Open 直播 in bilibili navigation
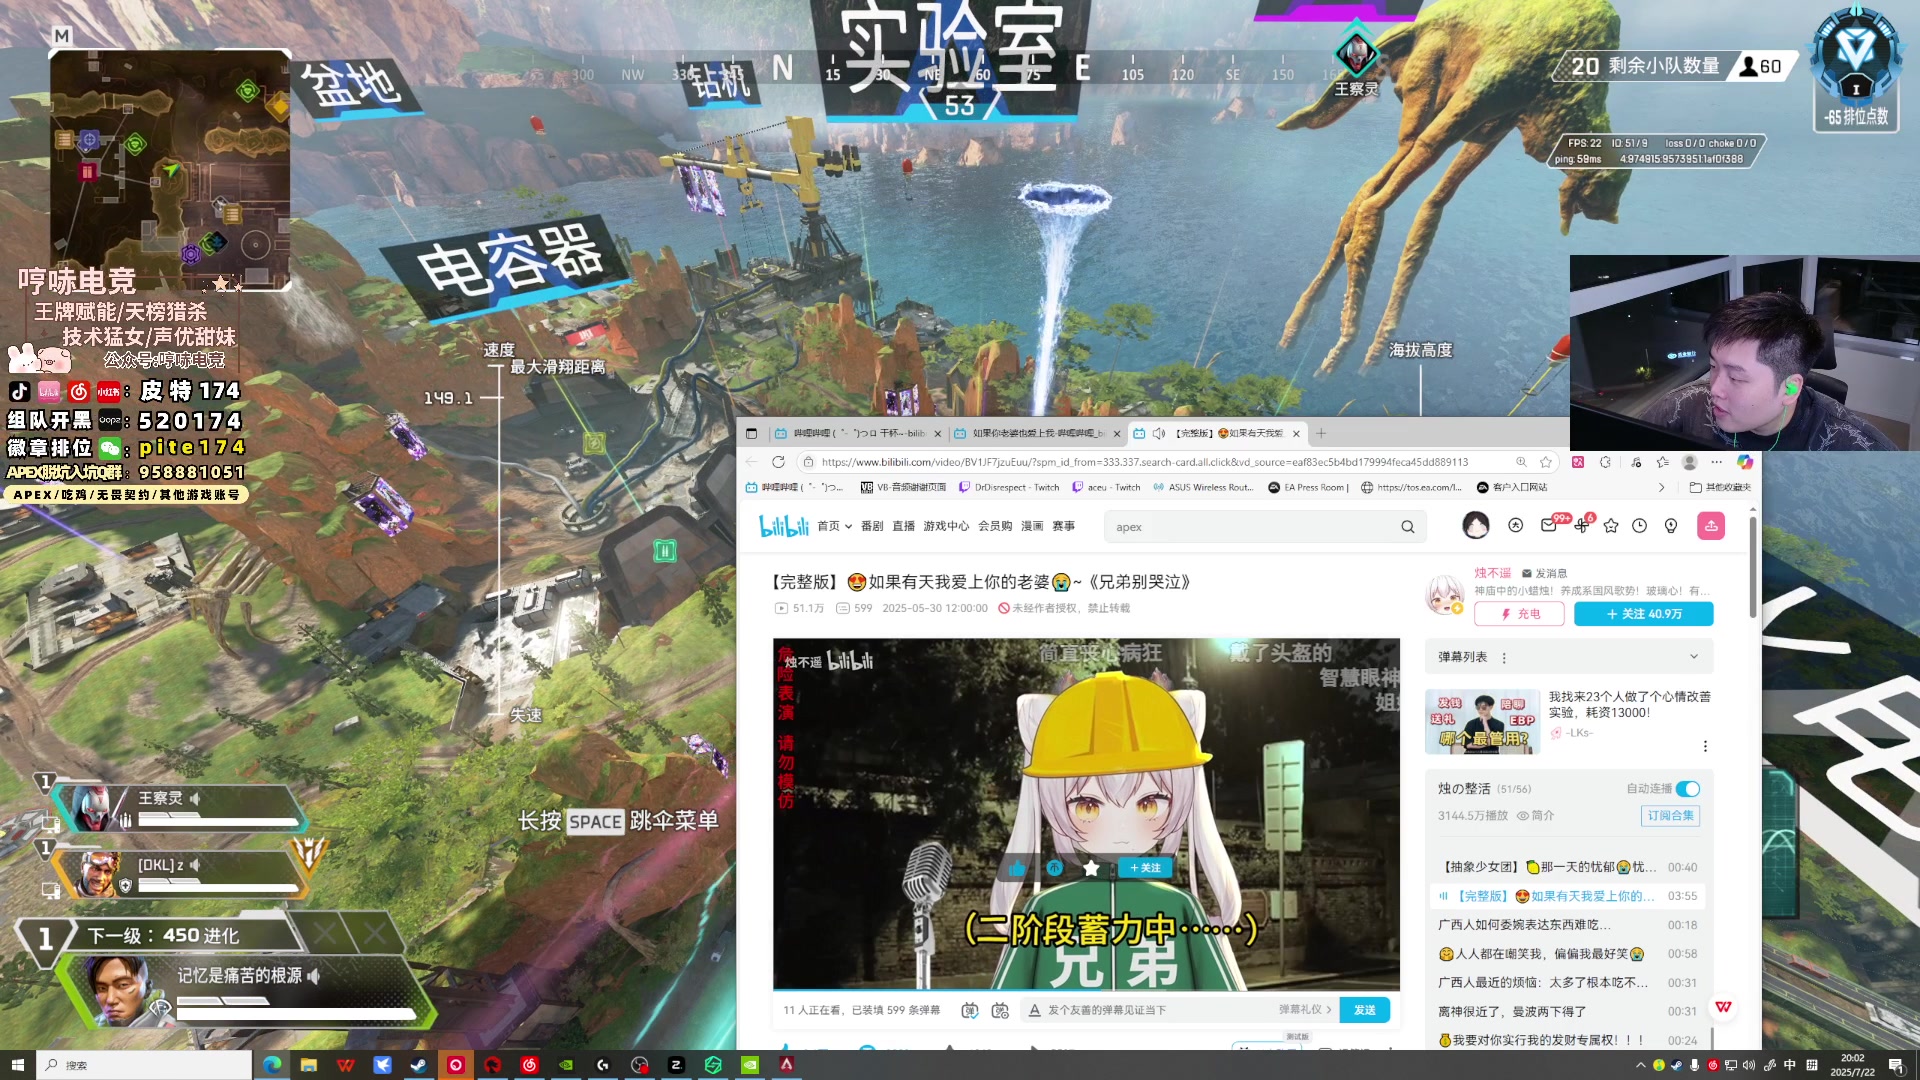The height and width of the screenshot is (1080, 1920). click(904, 526)
